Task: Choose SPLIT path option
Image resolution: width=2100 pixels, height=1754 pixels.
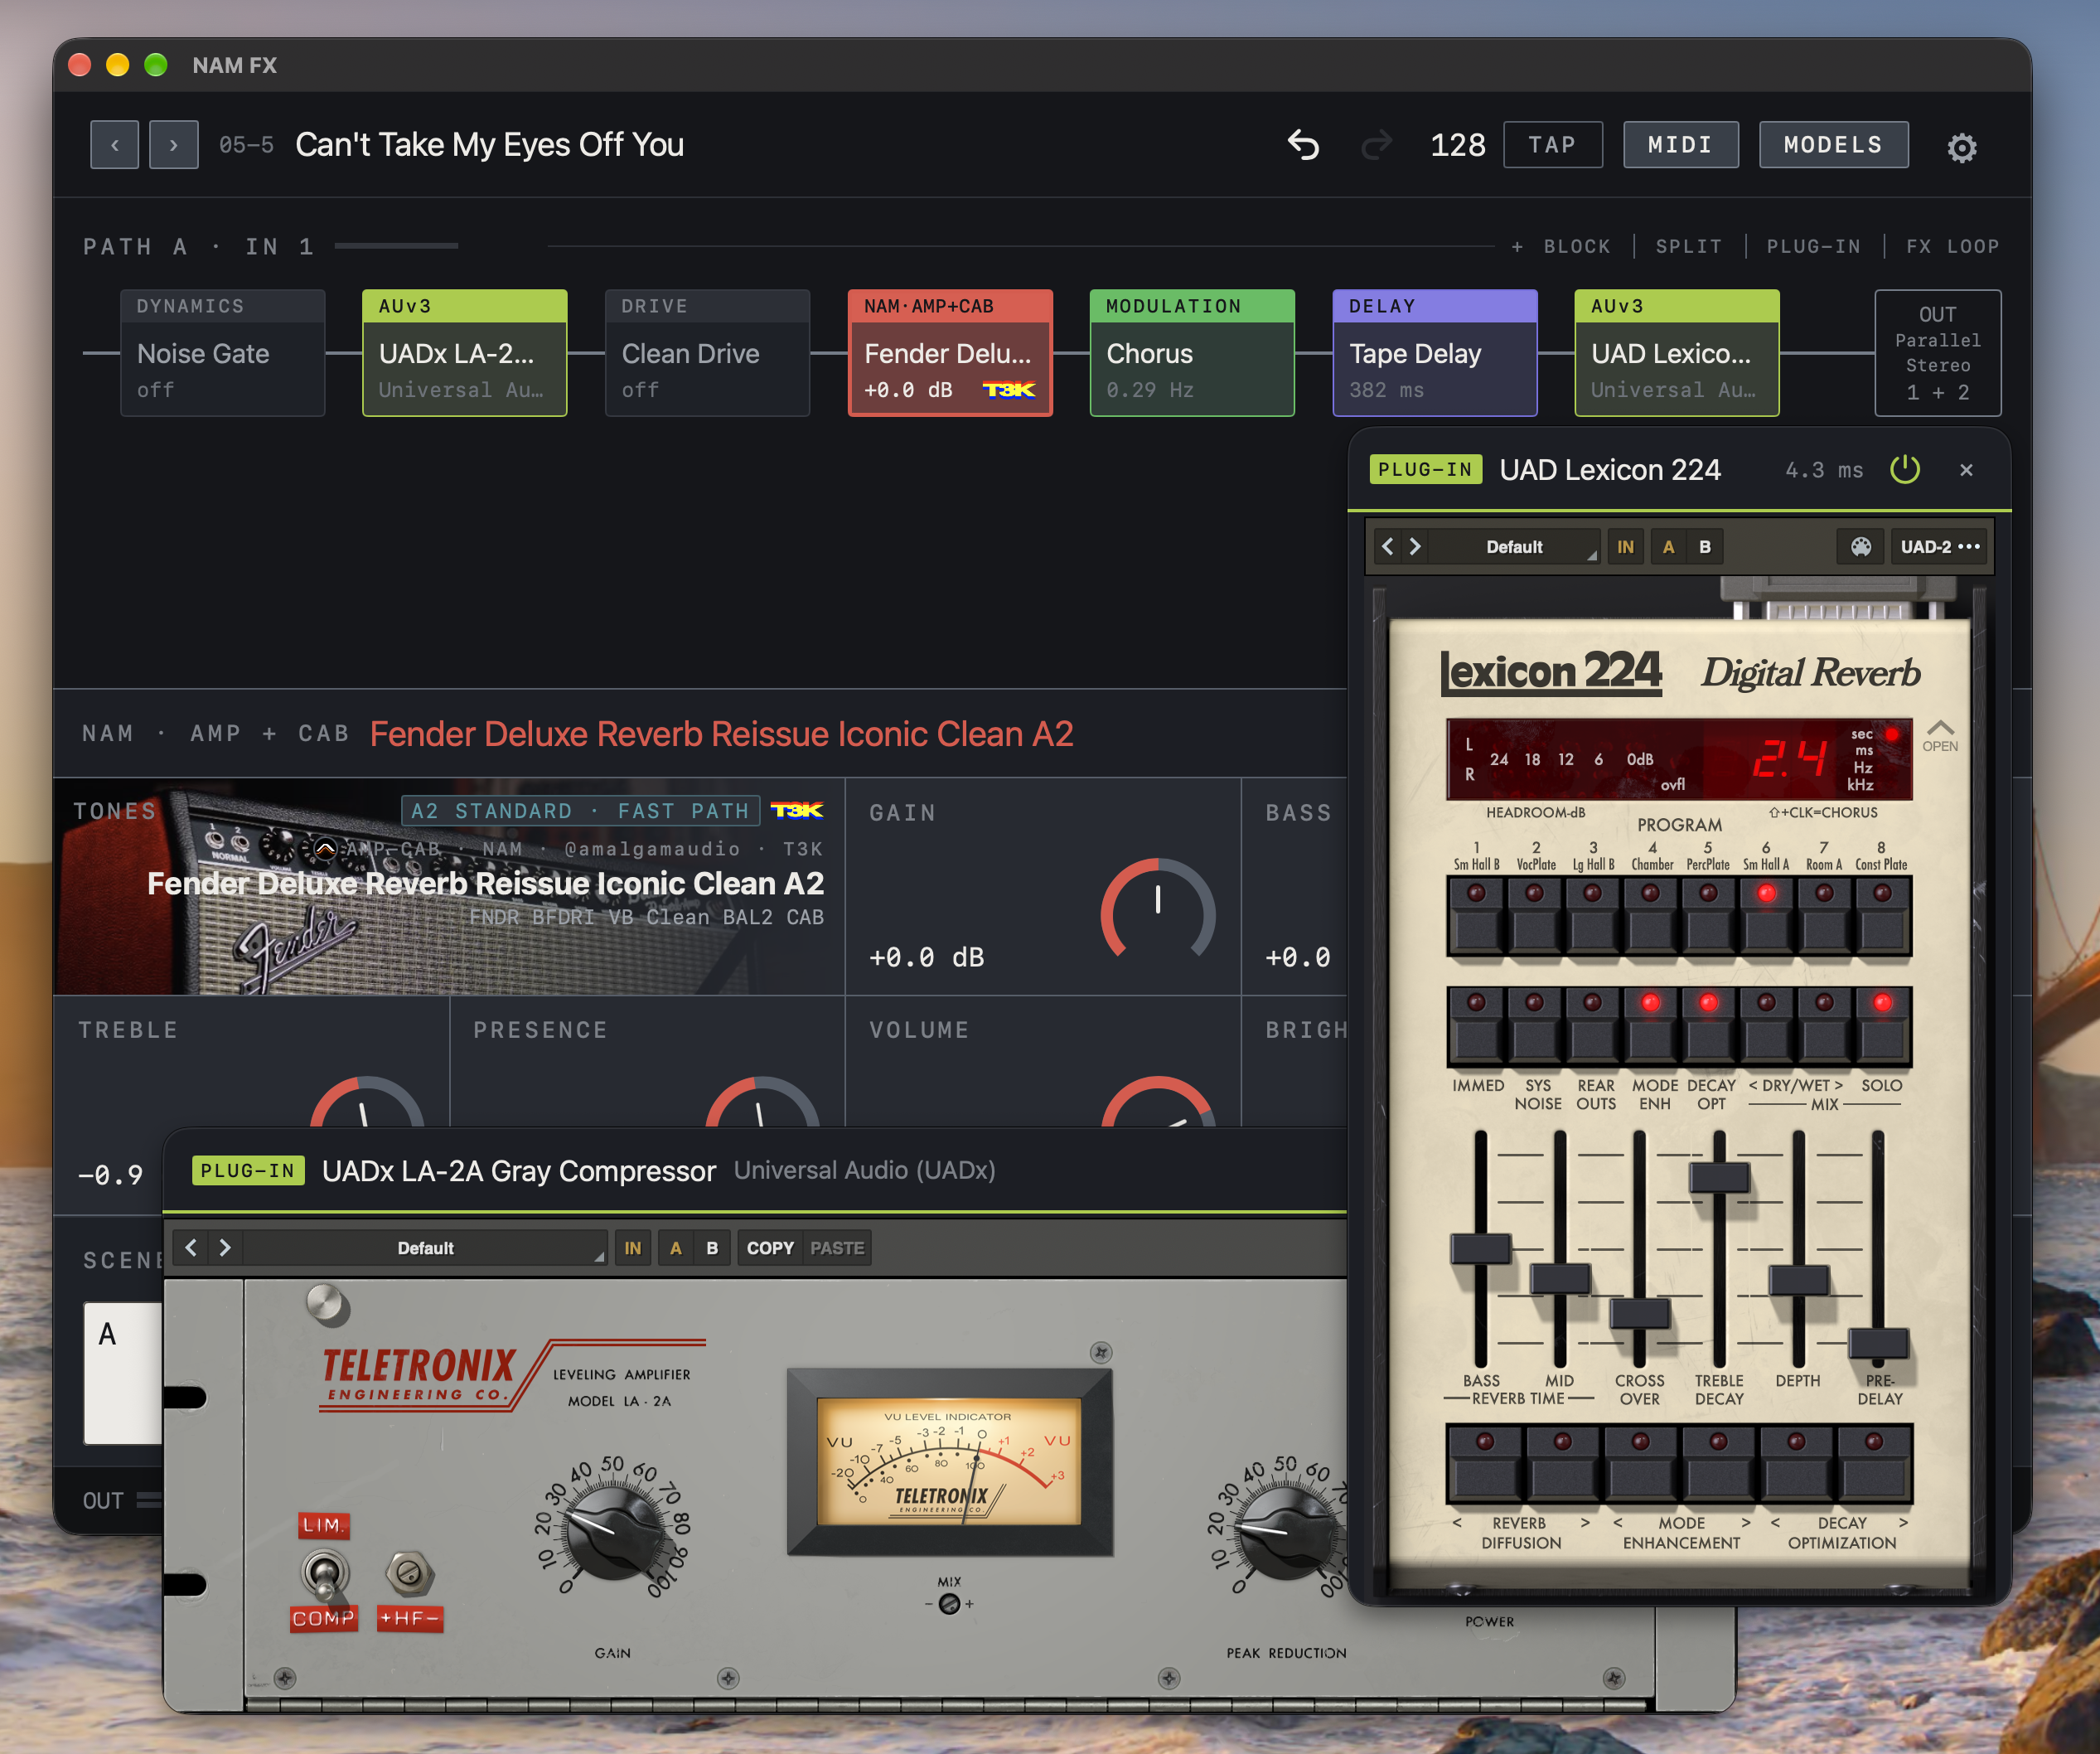Action: pos(1689,246)
